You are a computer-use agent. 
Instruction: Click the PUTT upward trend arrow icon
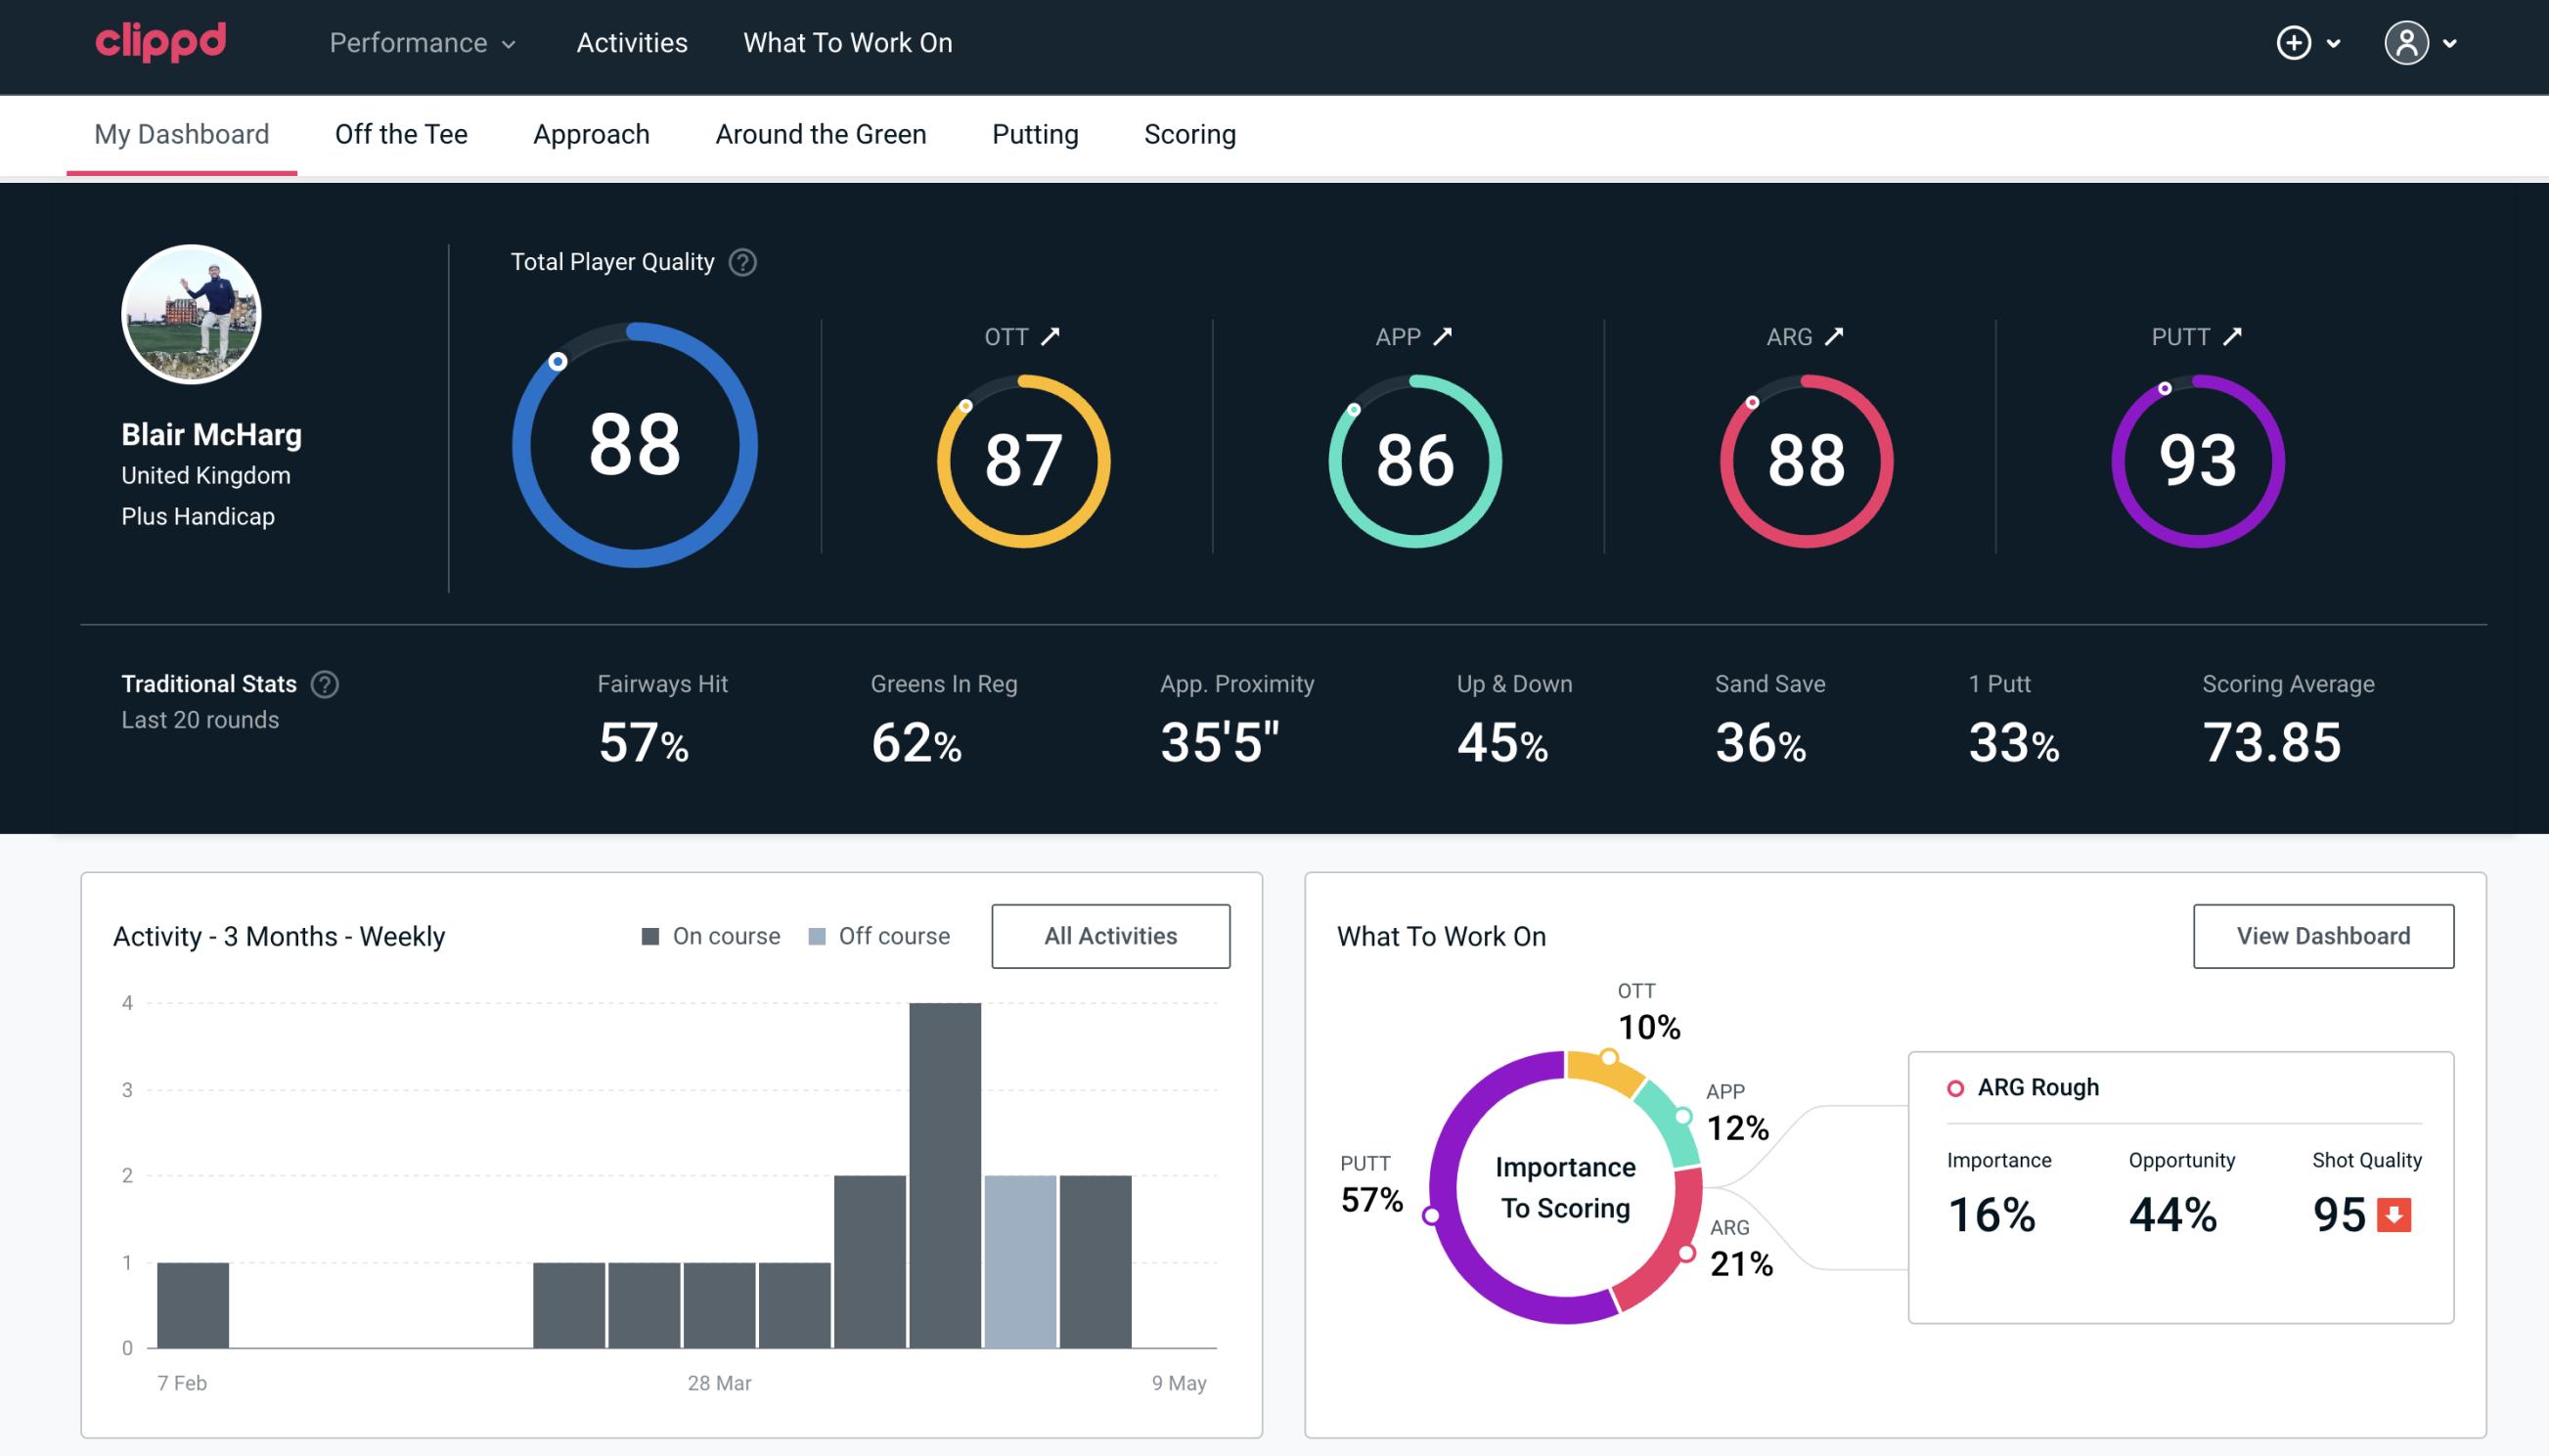[2234, 336]
